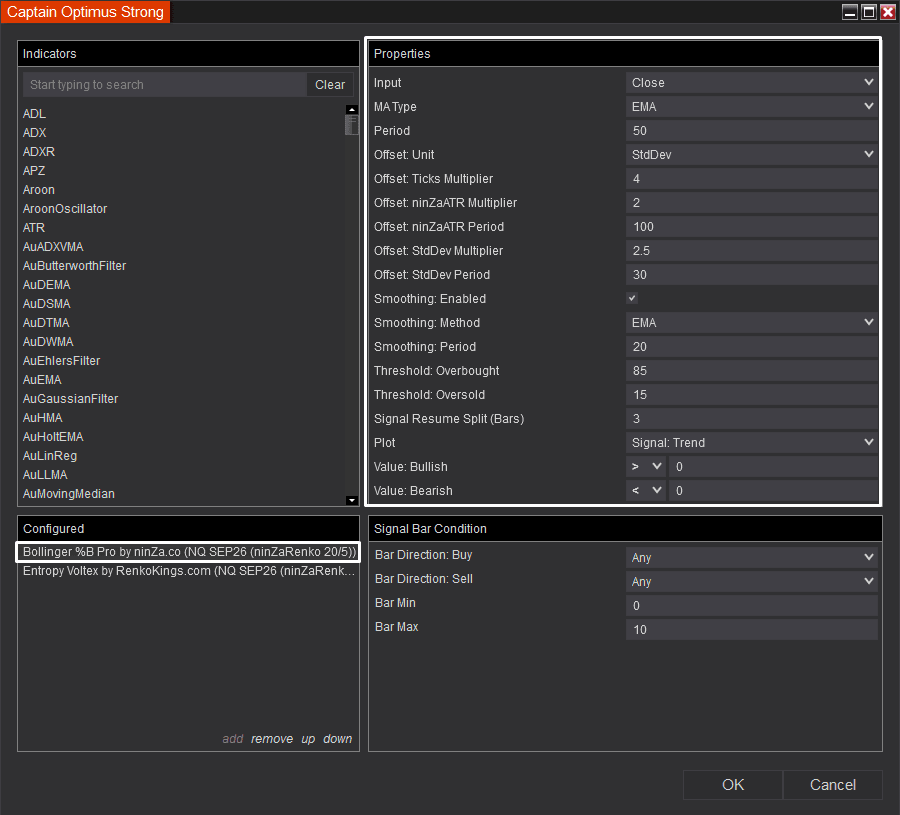Image resolution: width=900 pixels, height=815 pixels.
Task: Click Offset: StdDev Period value field
Action: [751, 274]
